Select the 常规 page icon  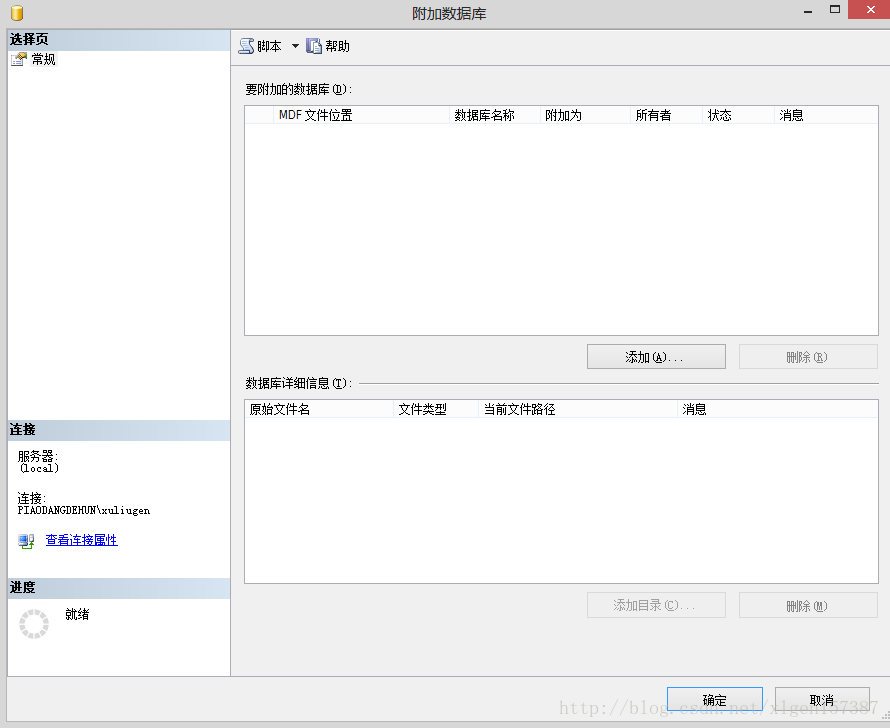tap(18, 60)
